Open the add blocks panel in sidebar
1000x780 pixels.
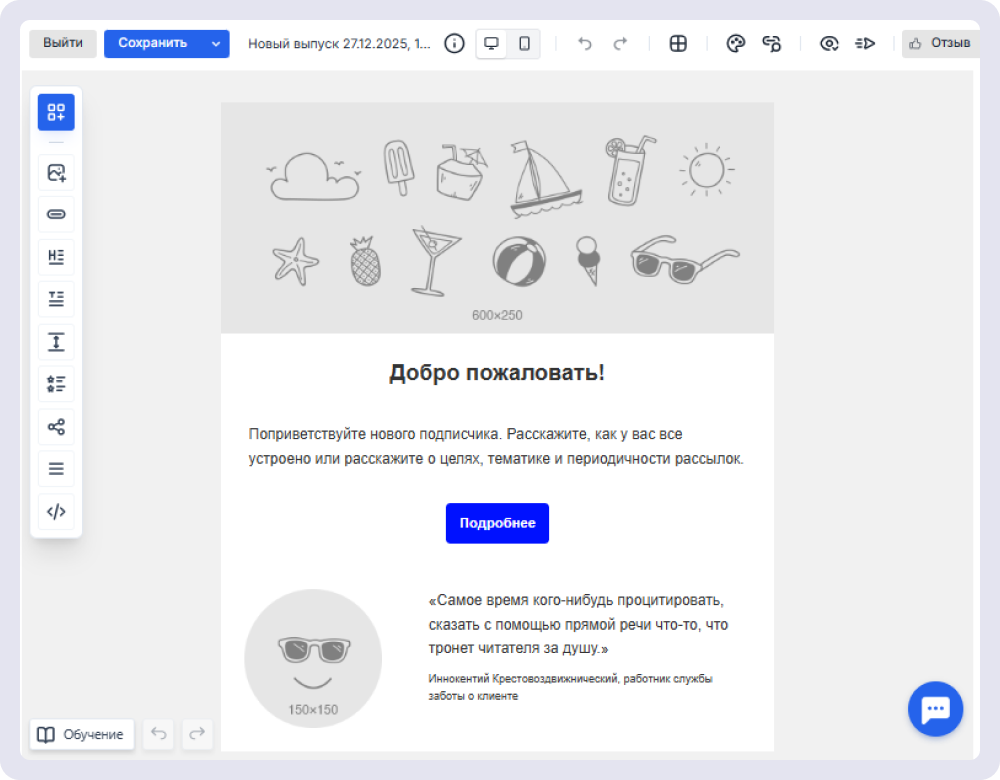56,112
